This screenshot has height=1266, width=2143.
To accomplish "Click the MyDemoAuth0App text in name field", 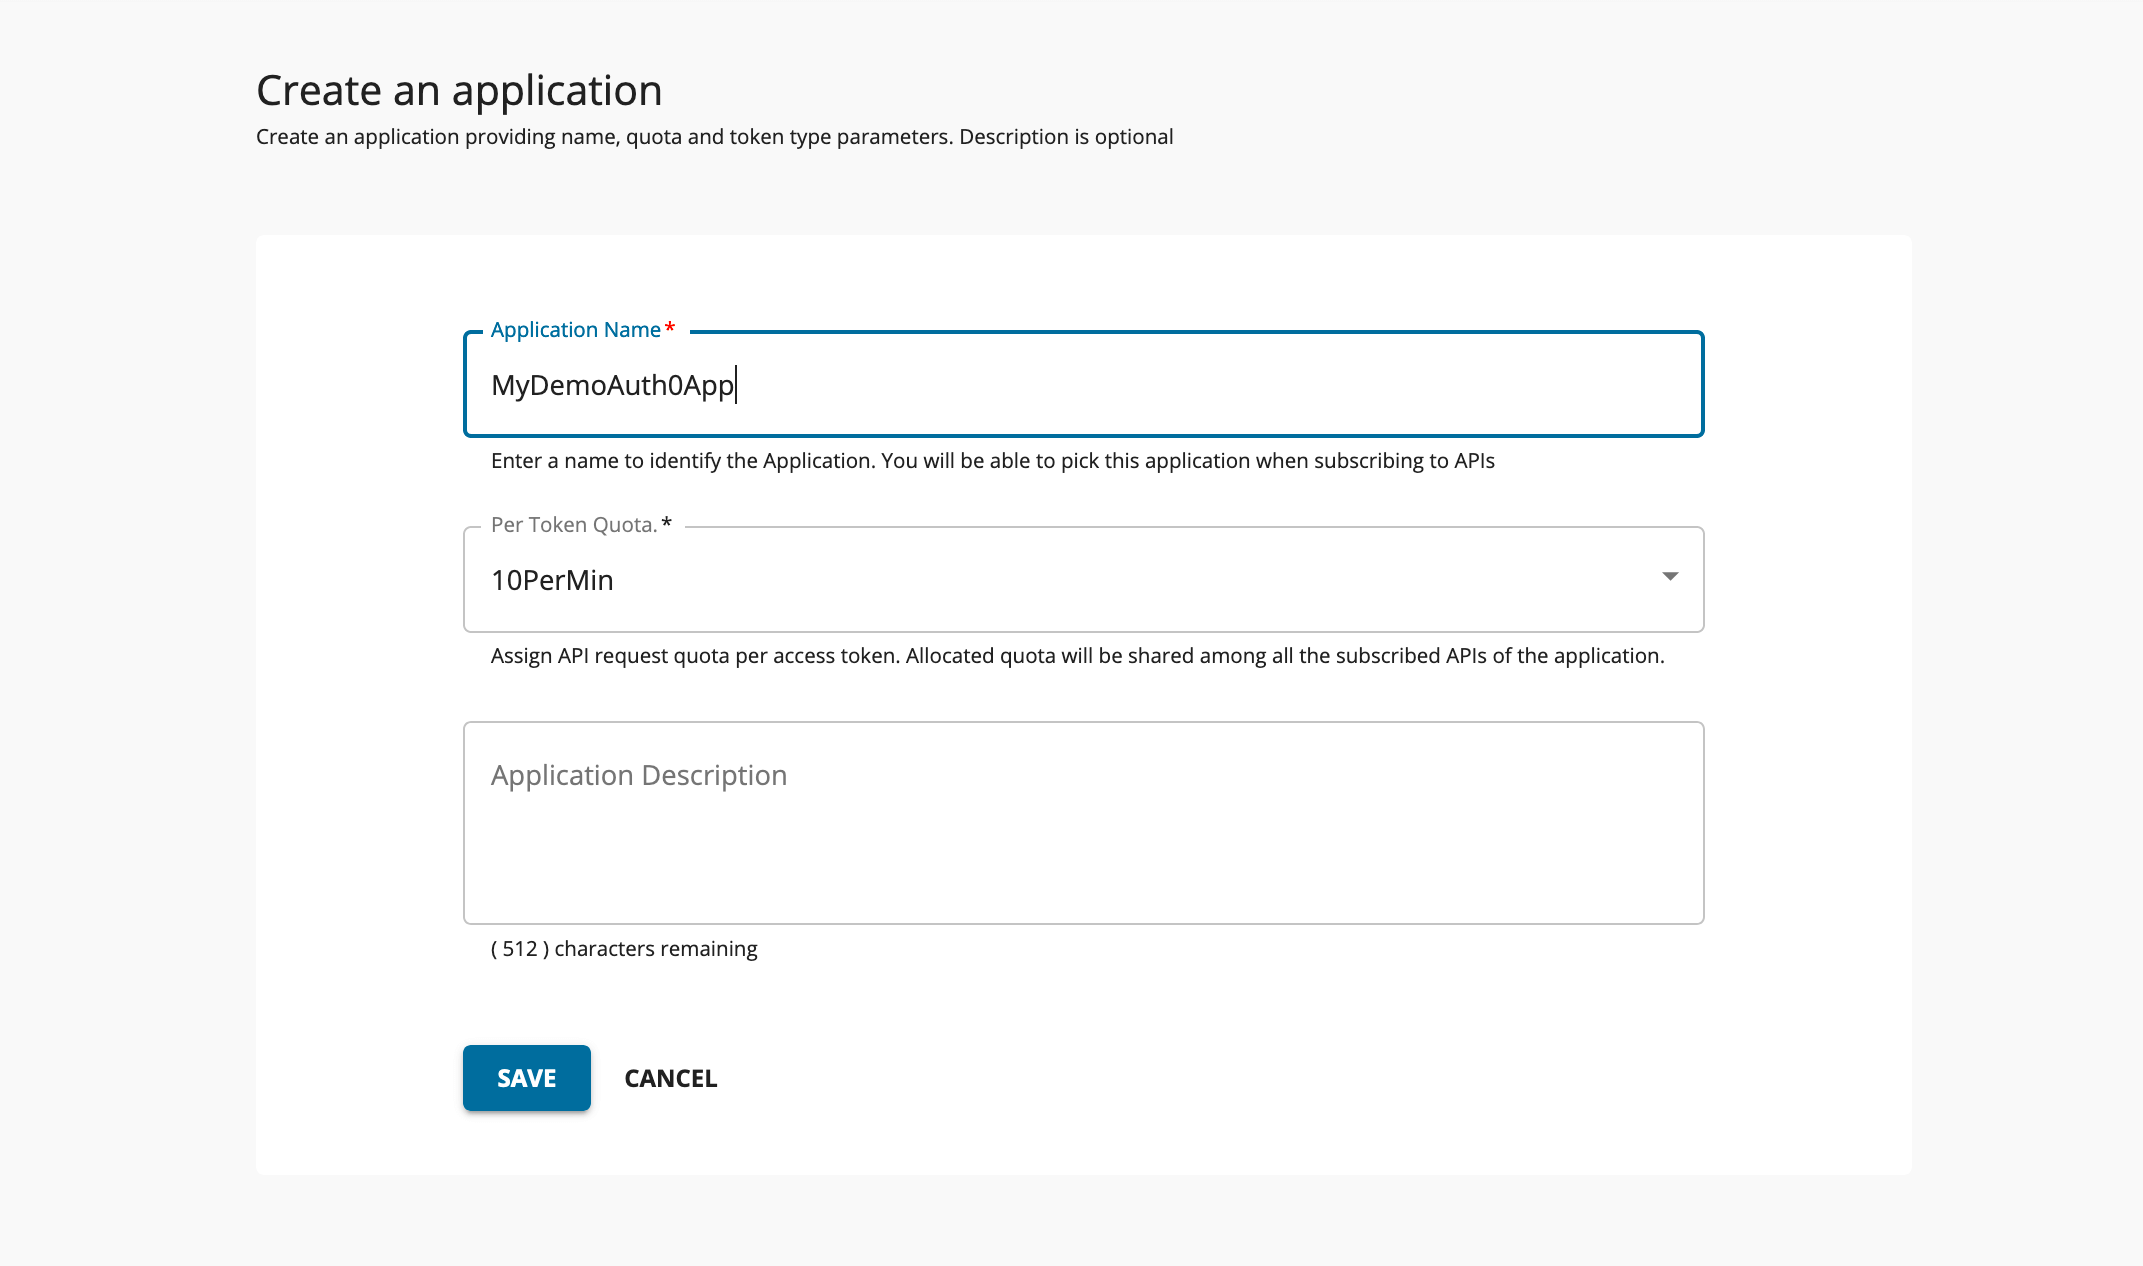I will 612,385.
